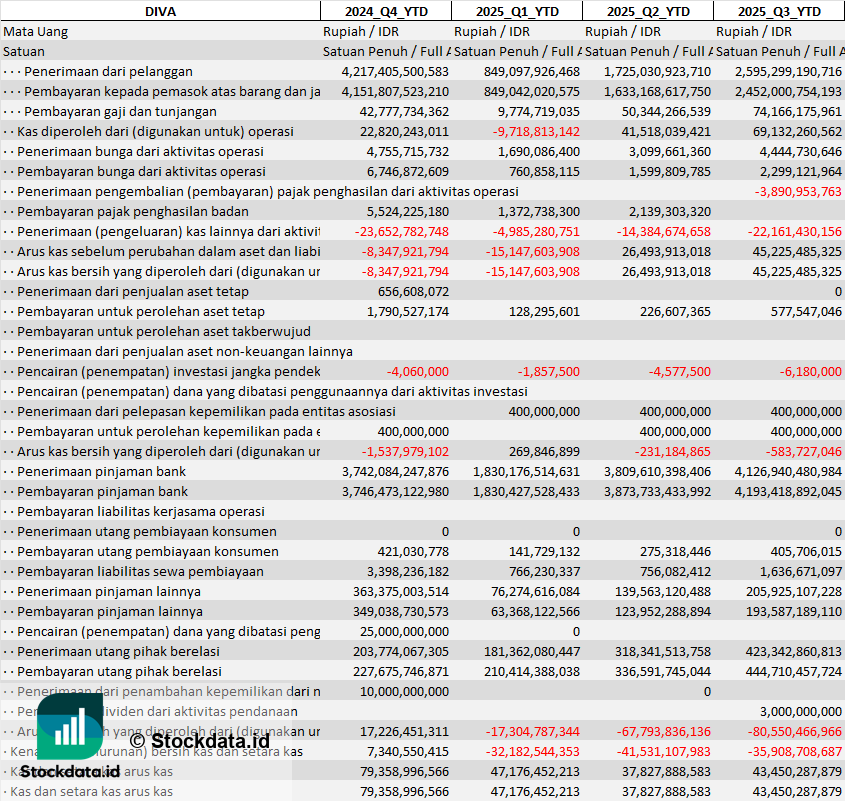Click value 849,097,926,468
The height and width of the screenshot is (801, 845).
point(531,72)
